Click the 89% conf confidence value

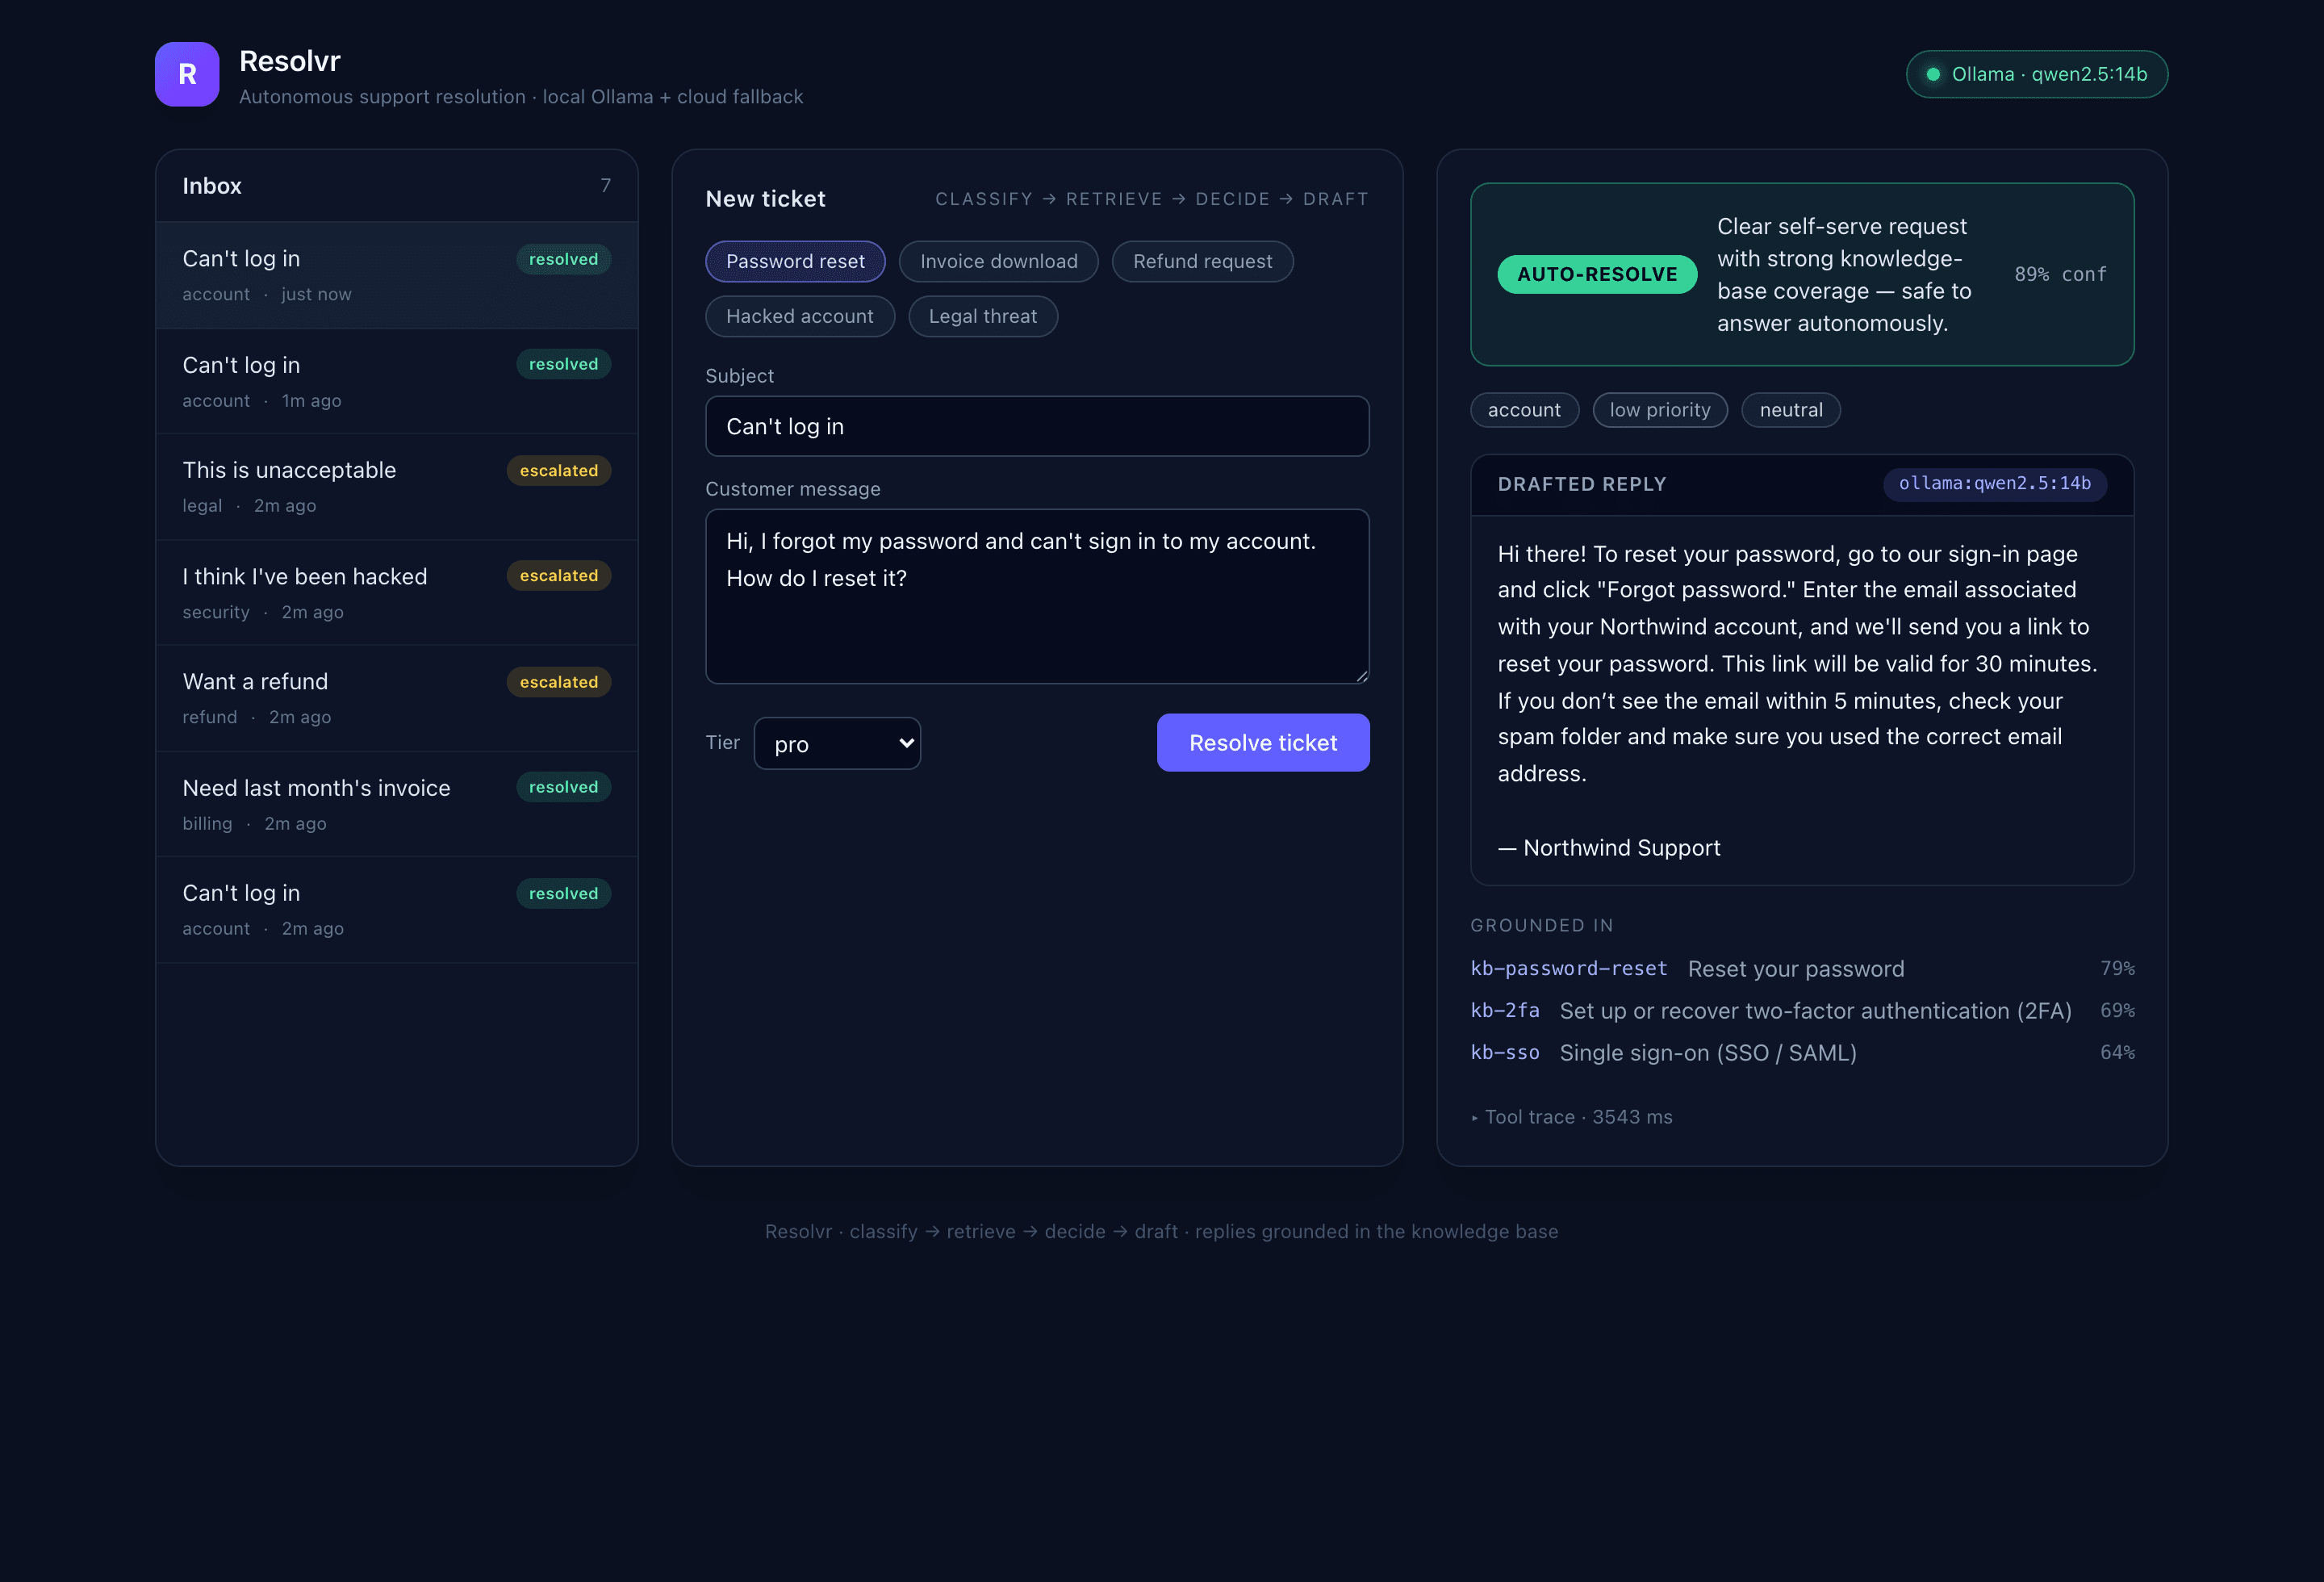point(2059,274)
